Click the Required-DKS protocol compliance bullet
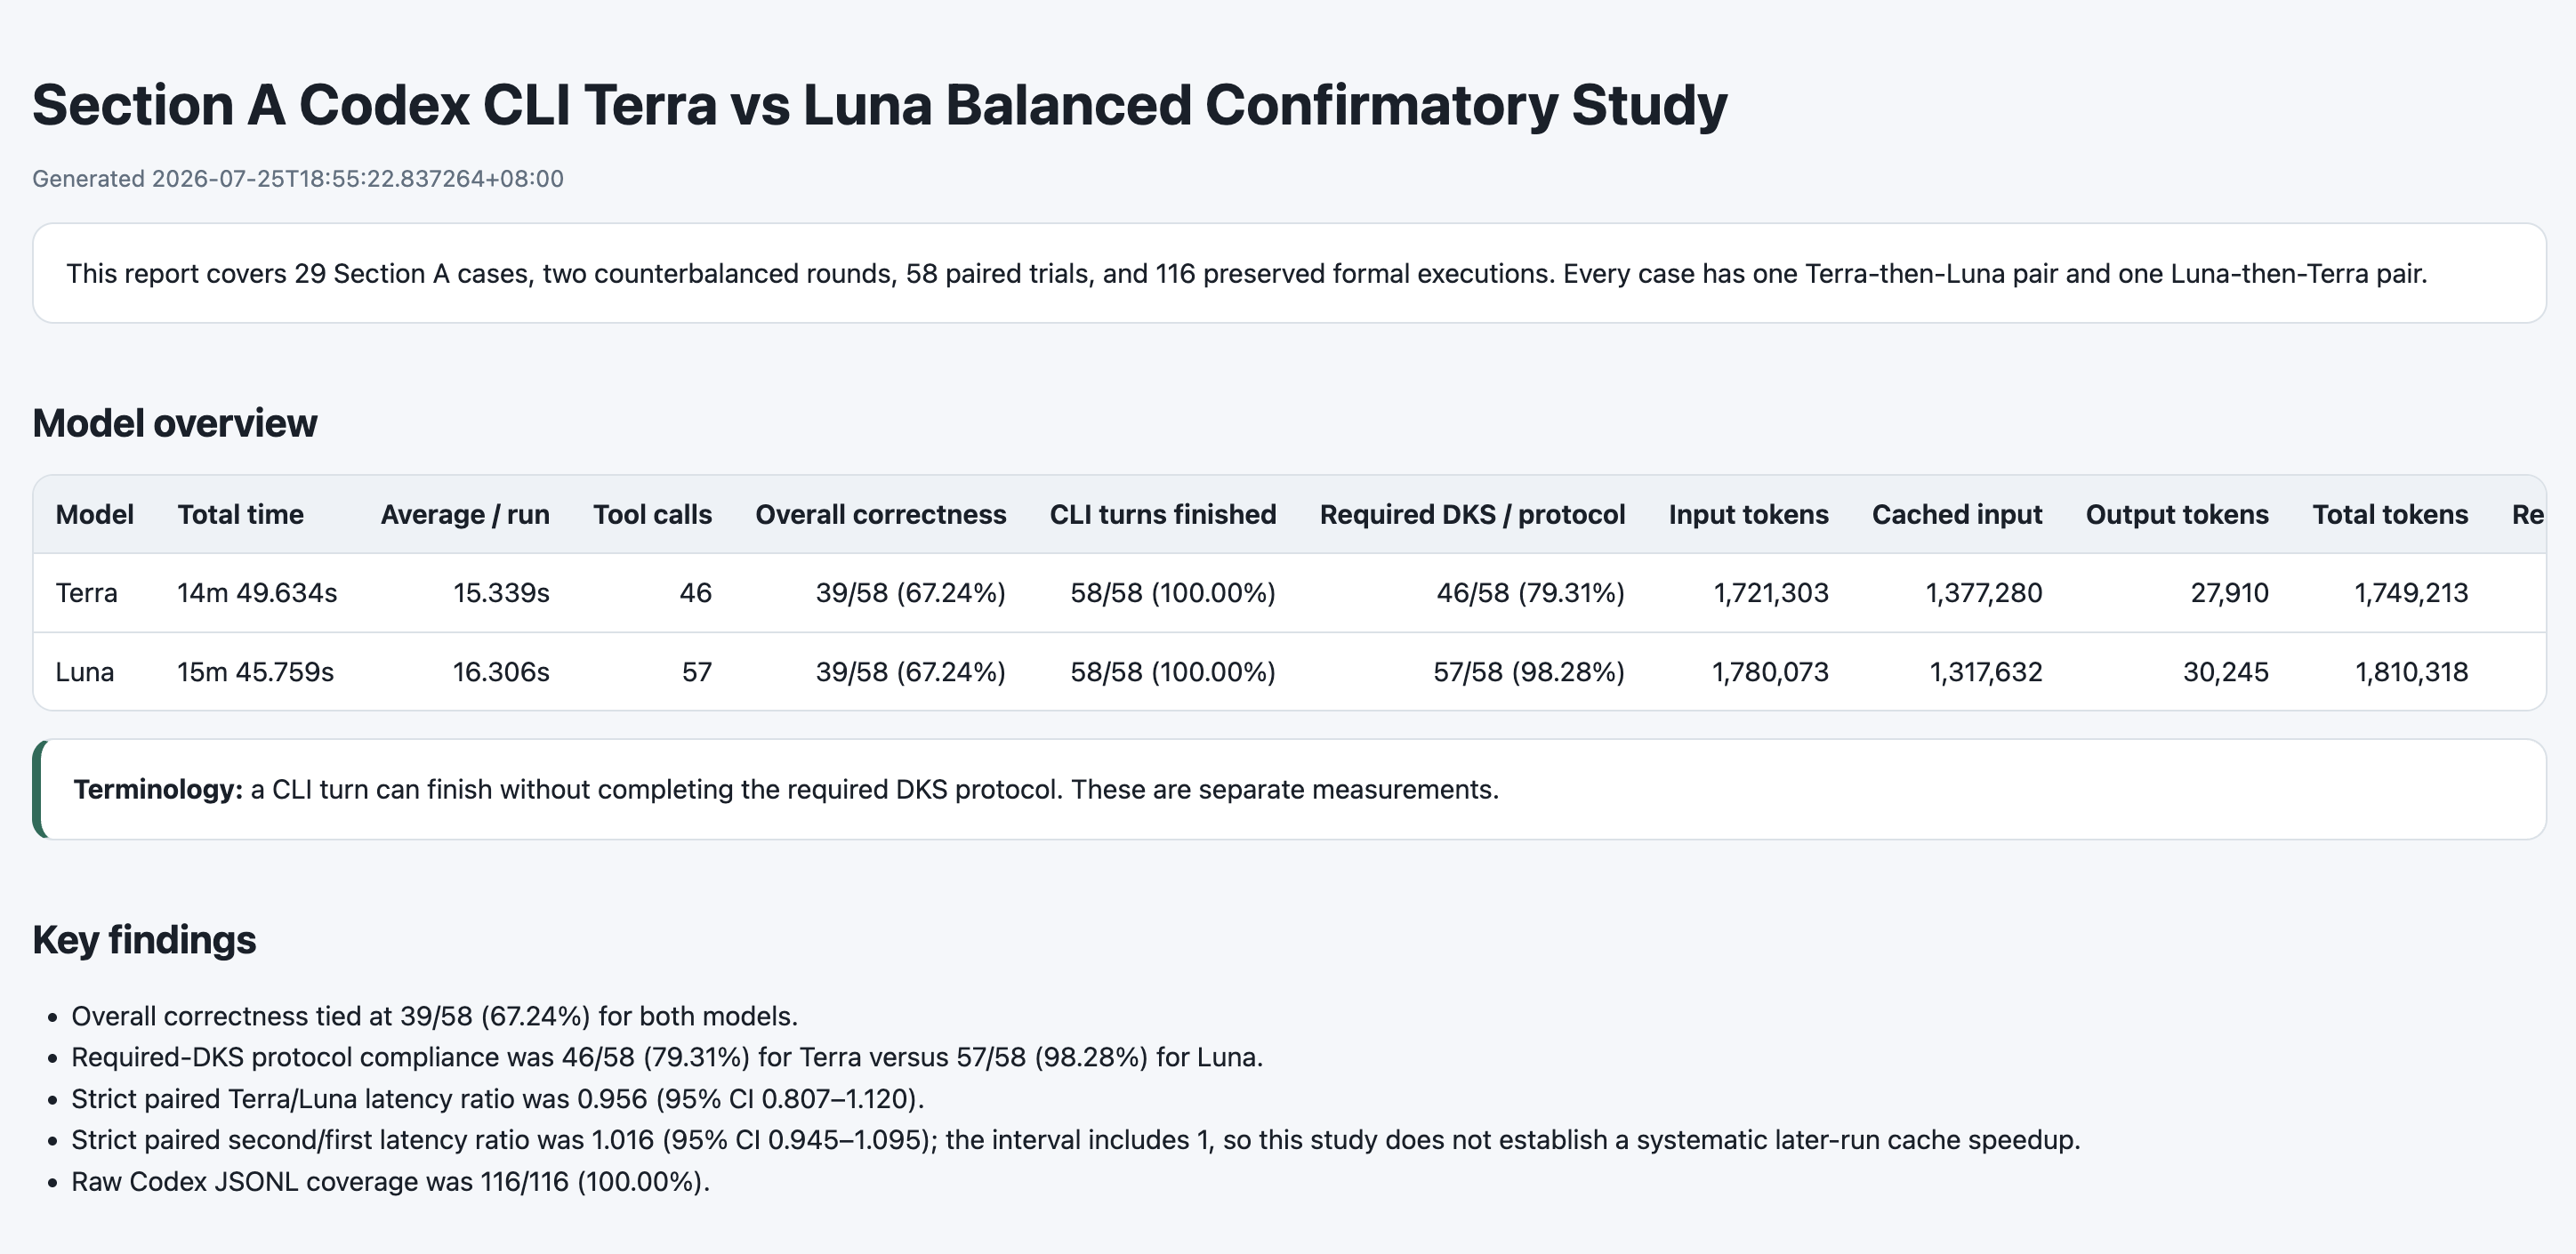Image resolution: width=2576 pixels, height=1254 pixels. tap(667, 1057)
